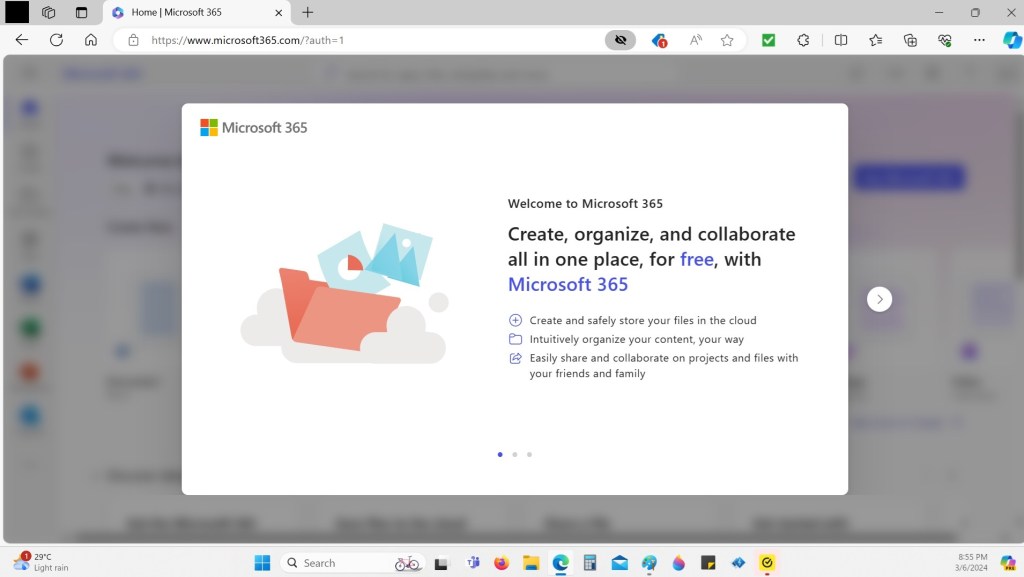Open Edge split screen icon

(841, 40)
